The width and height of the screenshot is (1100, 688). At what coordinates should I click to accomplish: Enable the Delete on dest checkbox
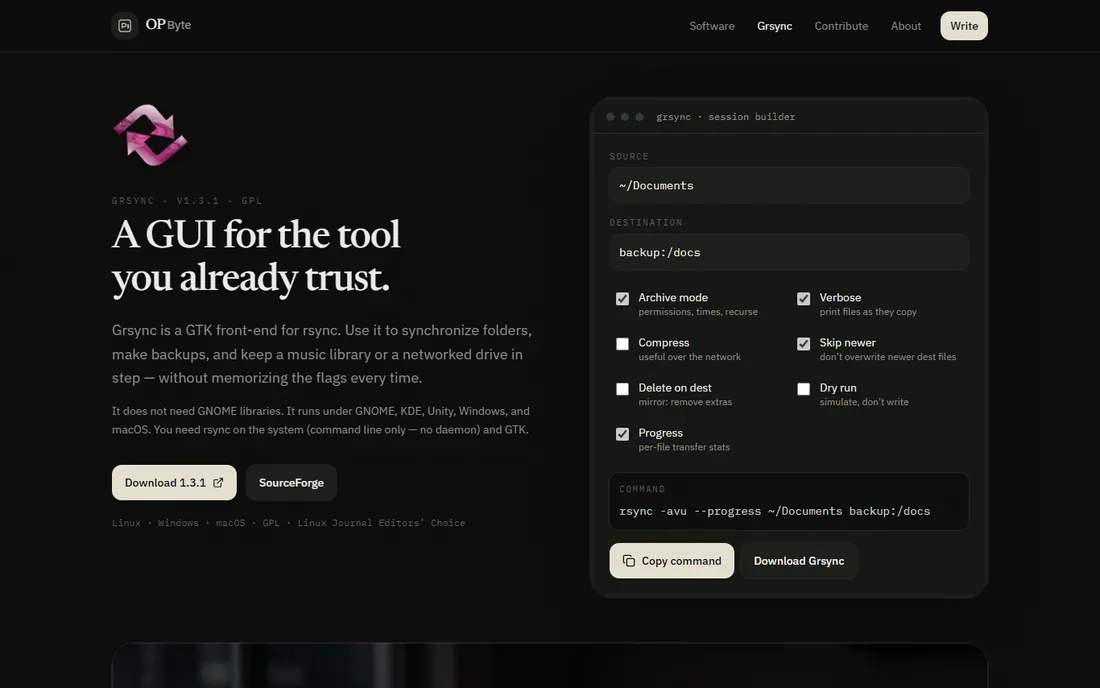tap(622, 389)
